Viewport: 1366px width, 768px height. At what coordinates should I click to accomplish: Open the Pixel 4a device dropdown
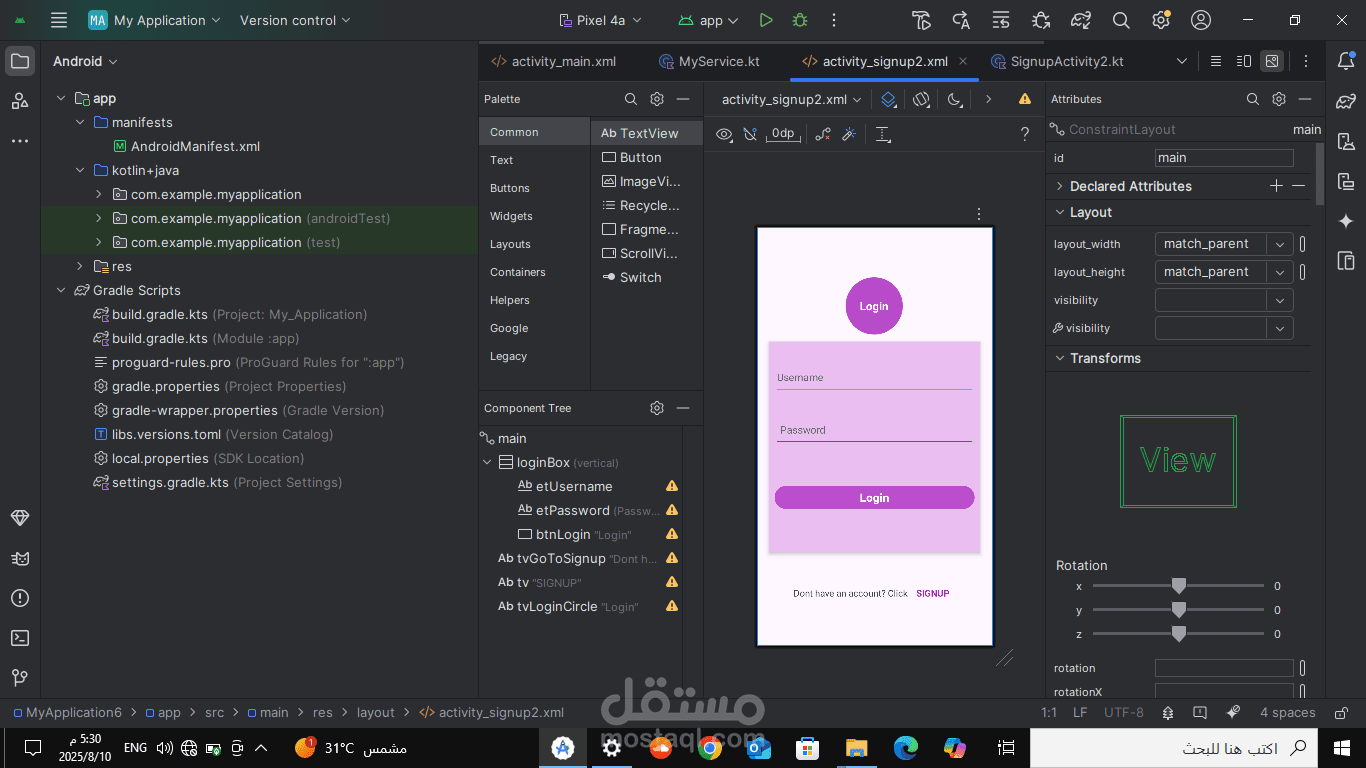[x=599, y=20]
